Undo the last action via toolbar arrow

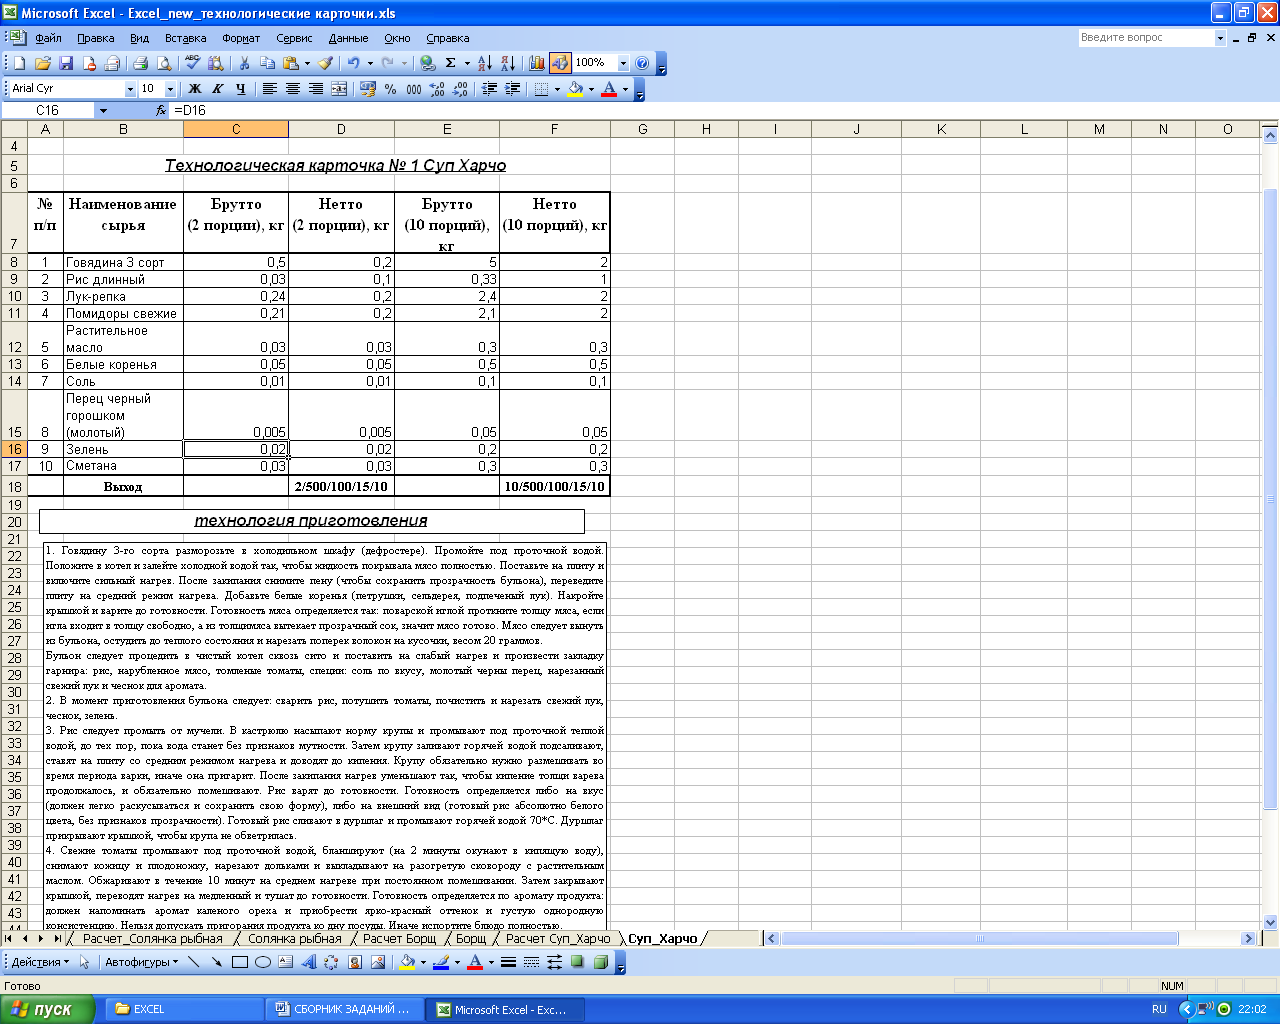tap(353, 63)
